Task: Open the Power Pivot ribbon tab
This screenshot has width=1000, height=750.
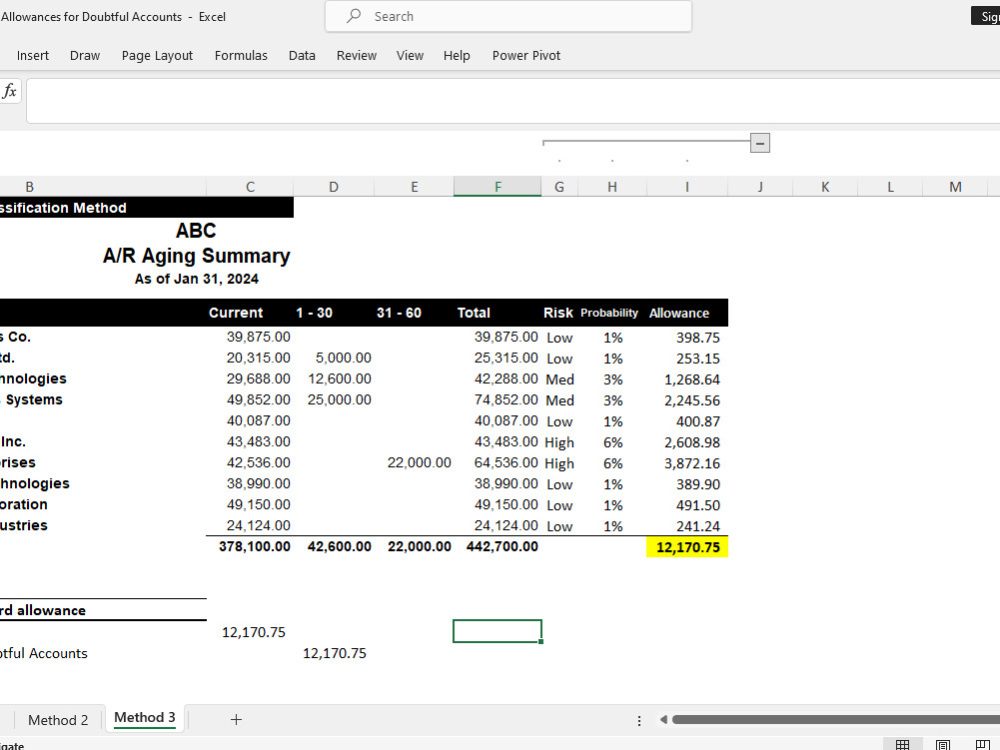Action: point(526,55)
